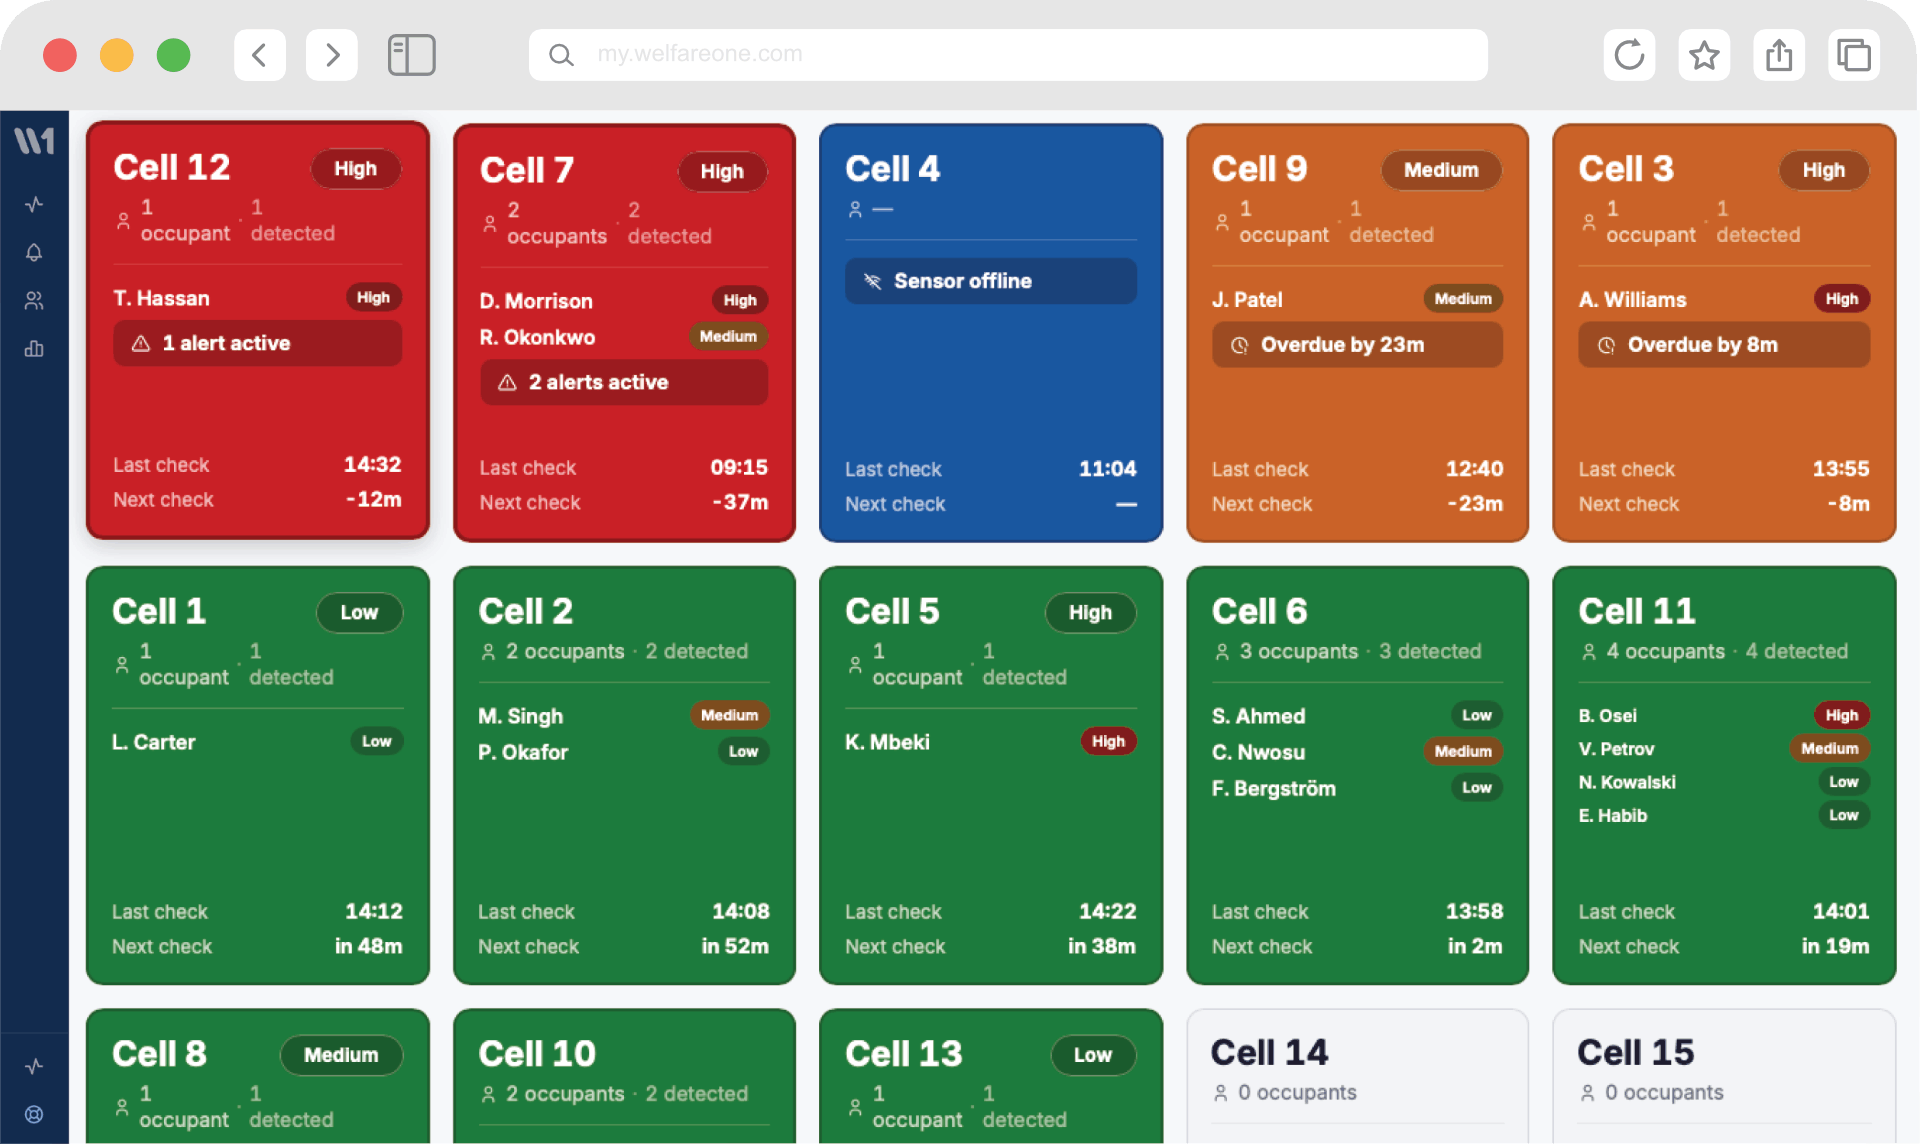Click 'Overdue by 8m' in Cell 3

coord(1724,346)
